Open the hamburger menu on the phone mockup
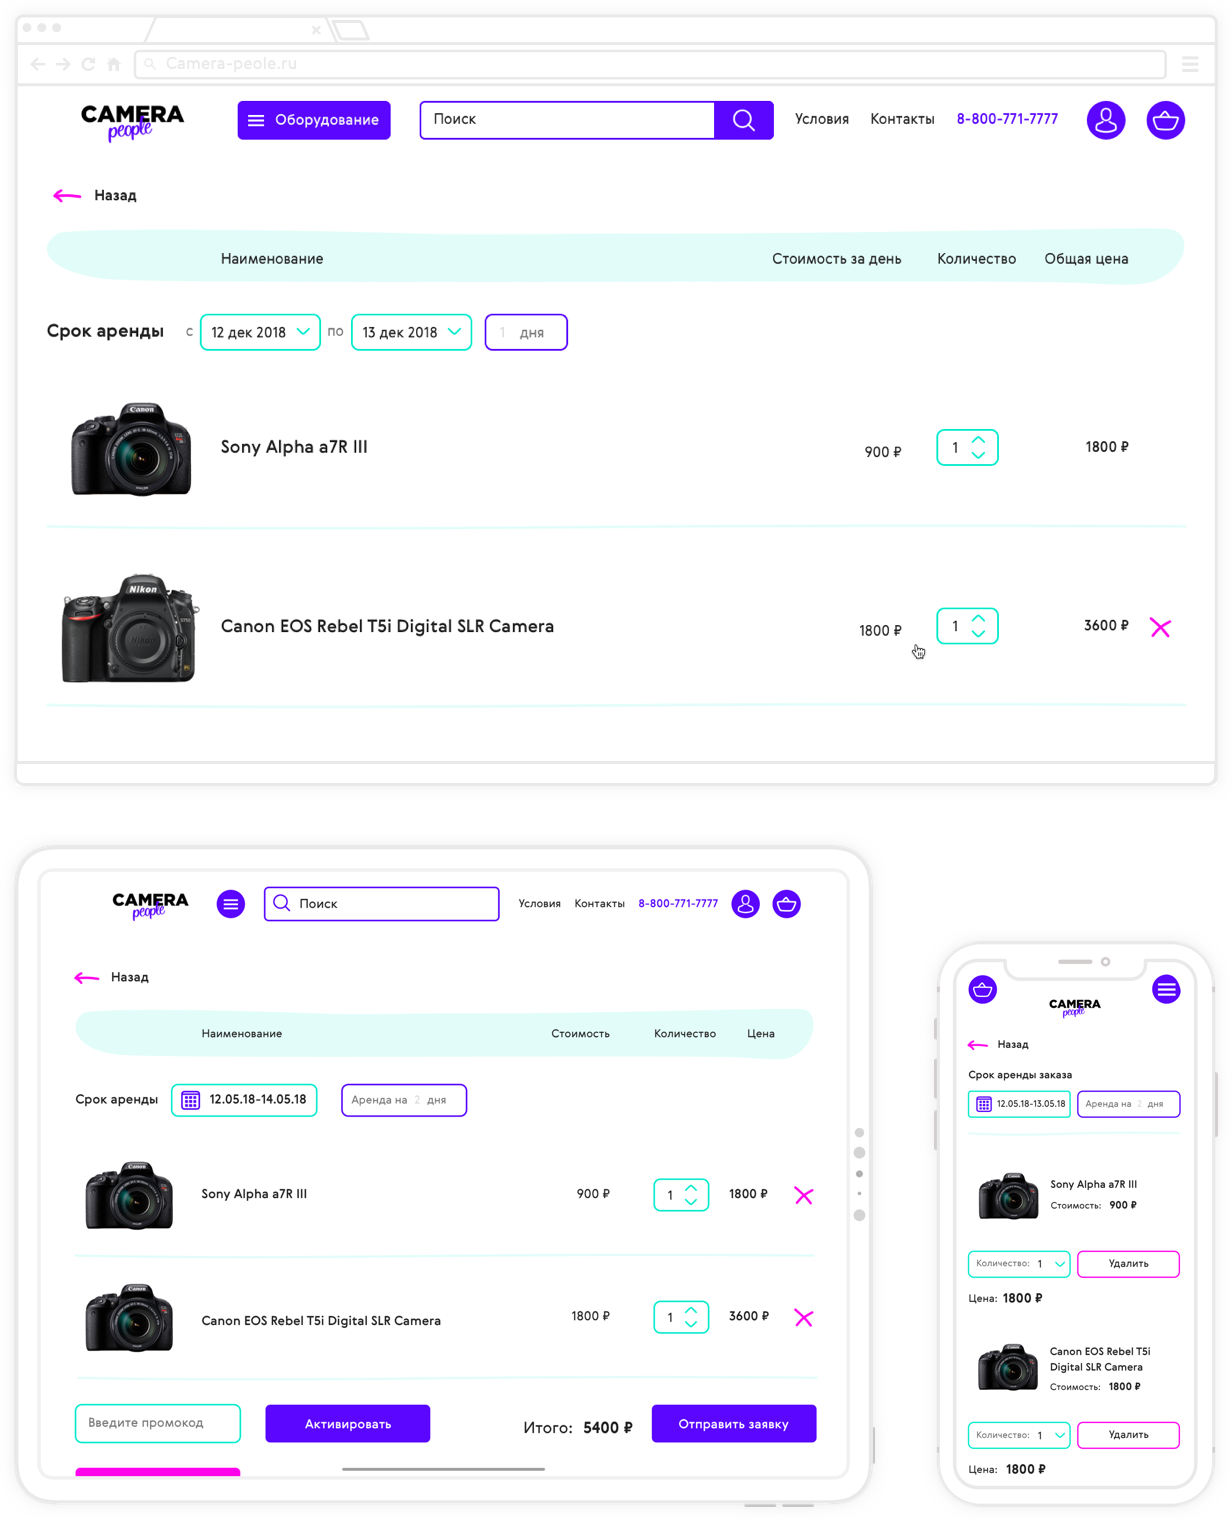This screenshot has height=1521, width=1232. pyautogui.click(x=1166, y=990)
